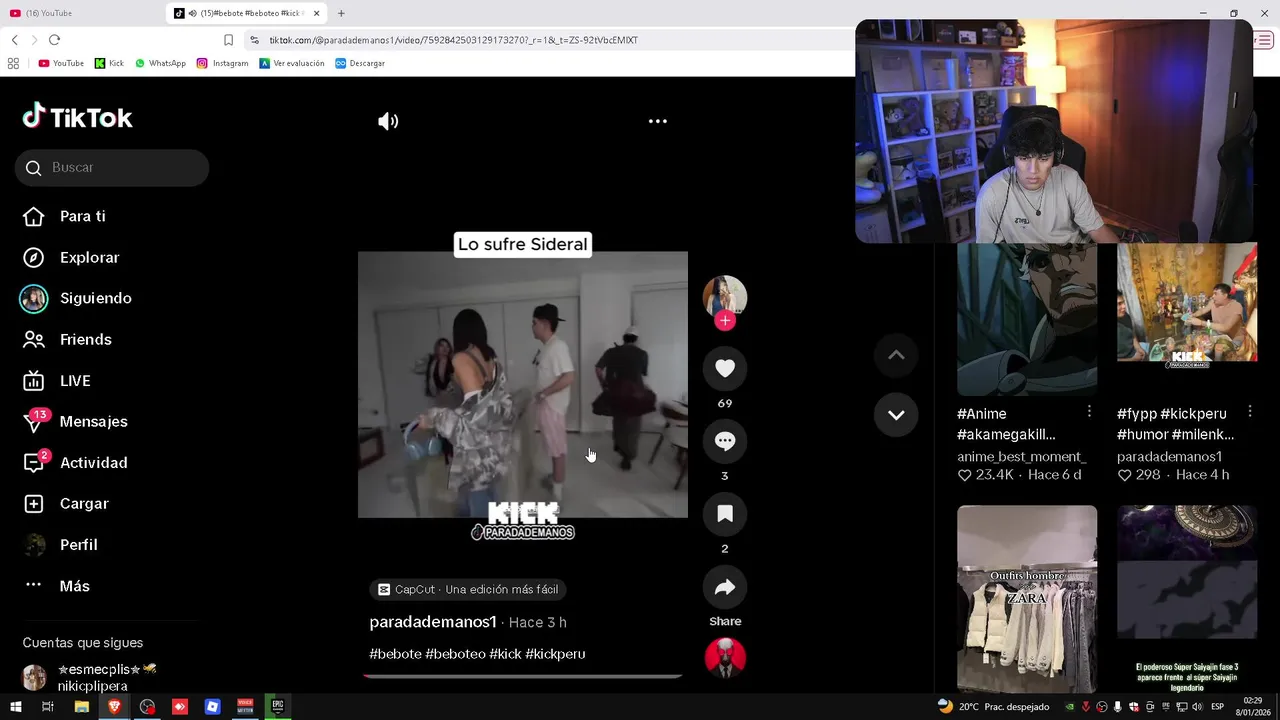
Task: Open paradademanos1 profile below the video
Action: pyautogui.click(x=433, y=622)
